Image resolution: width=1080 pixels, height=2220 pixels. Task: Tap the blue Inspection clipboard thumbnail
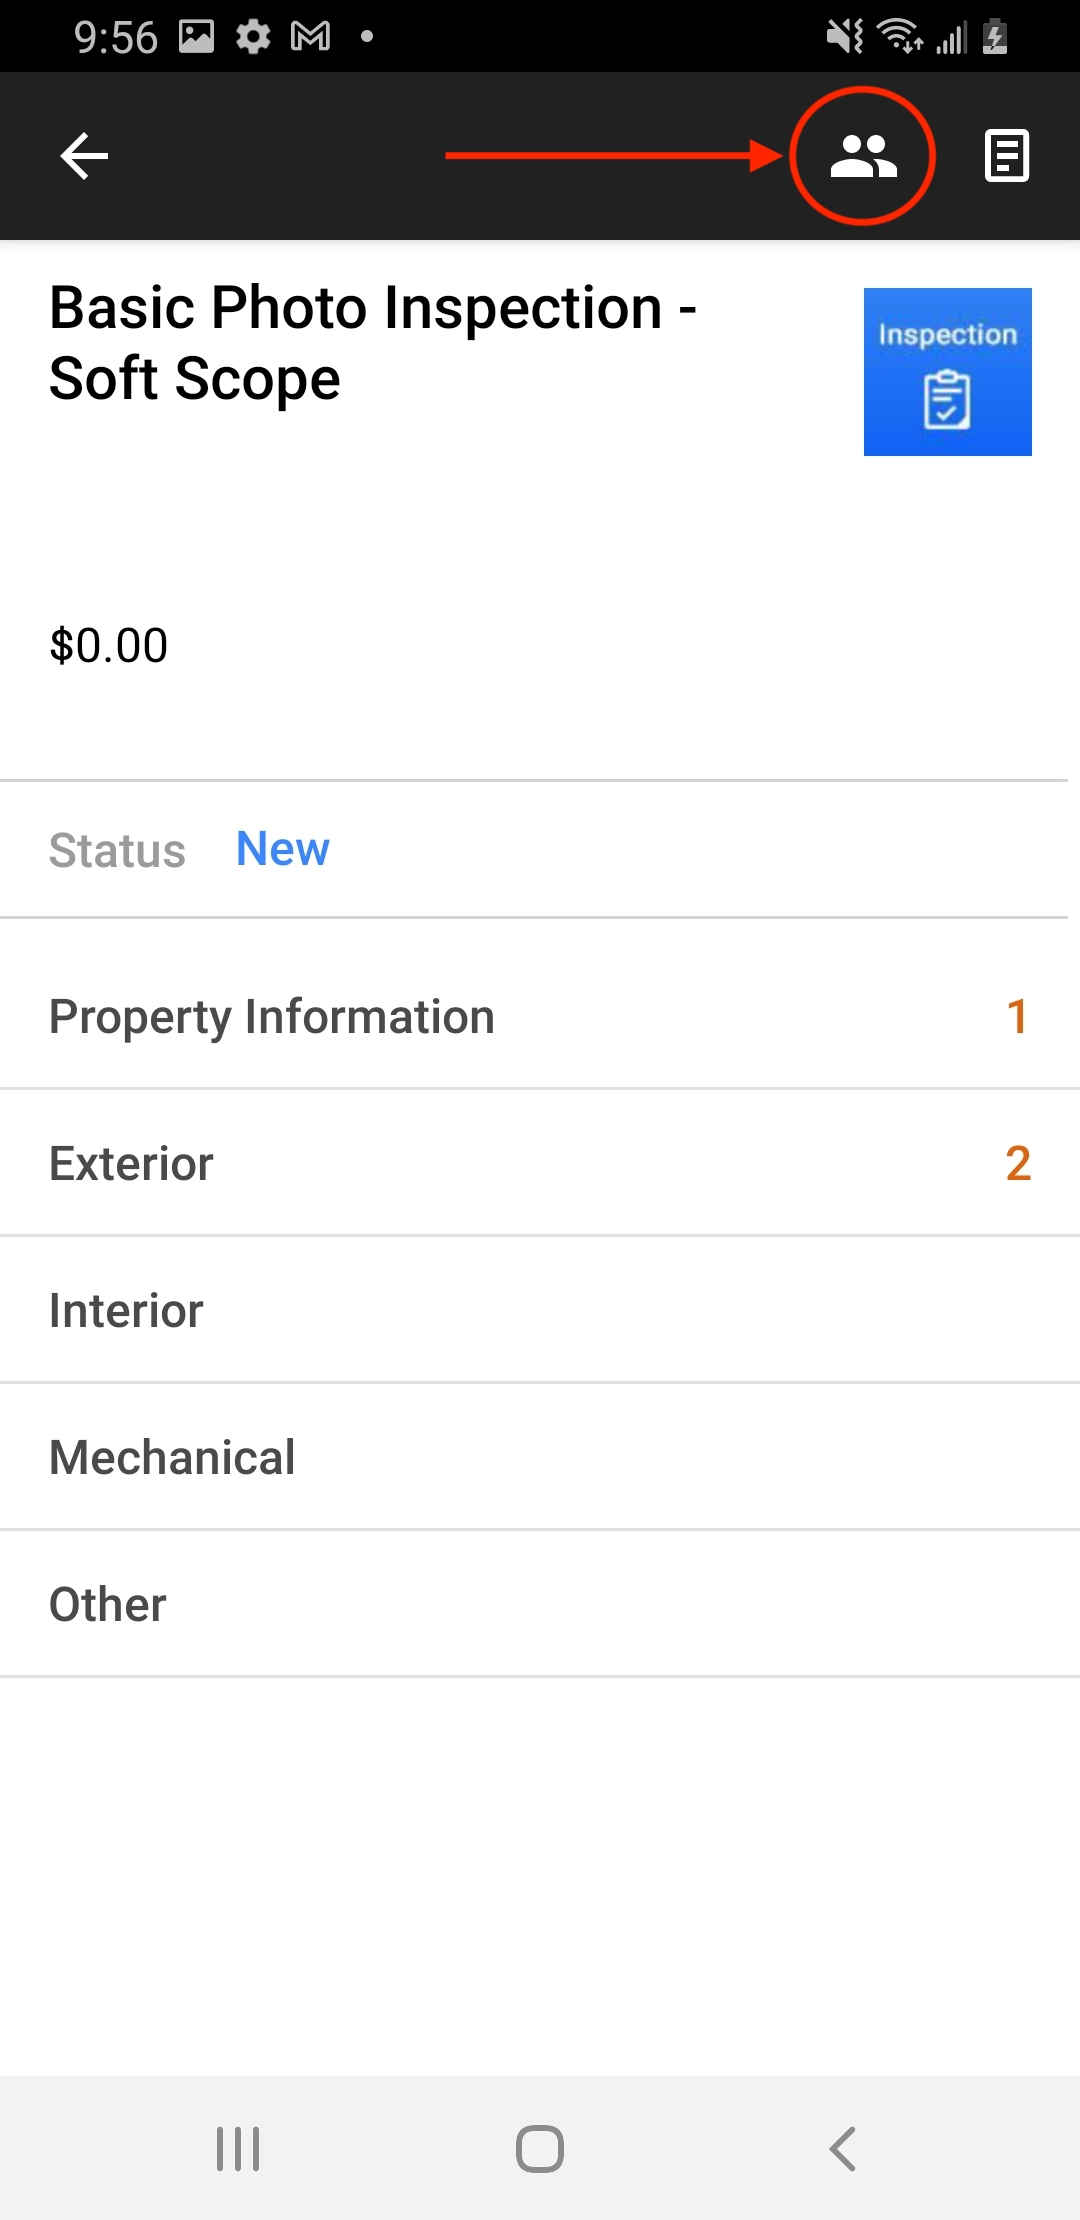948,372
